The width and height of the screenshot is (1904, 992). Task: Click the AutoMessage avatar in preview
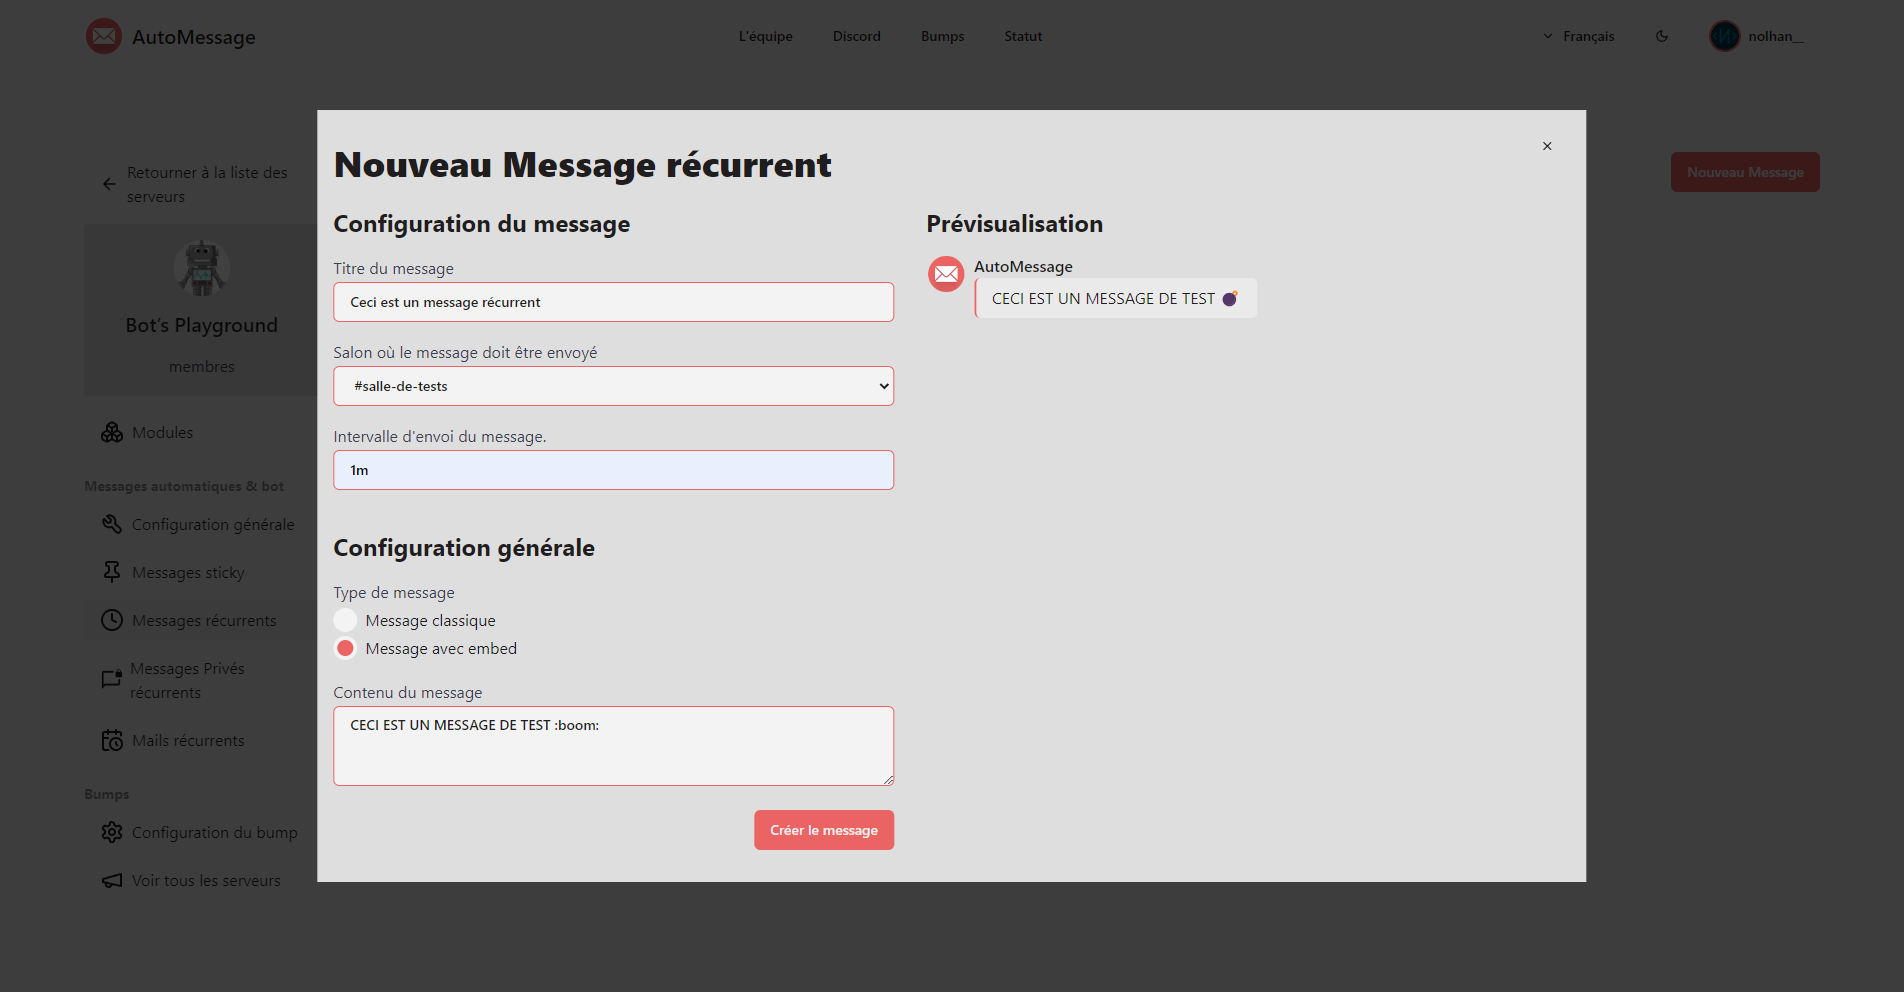coord(946,274)
